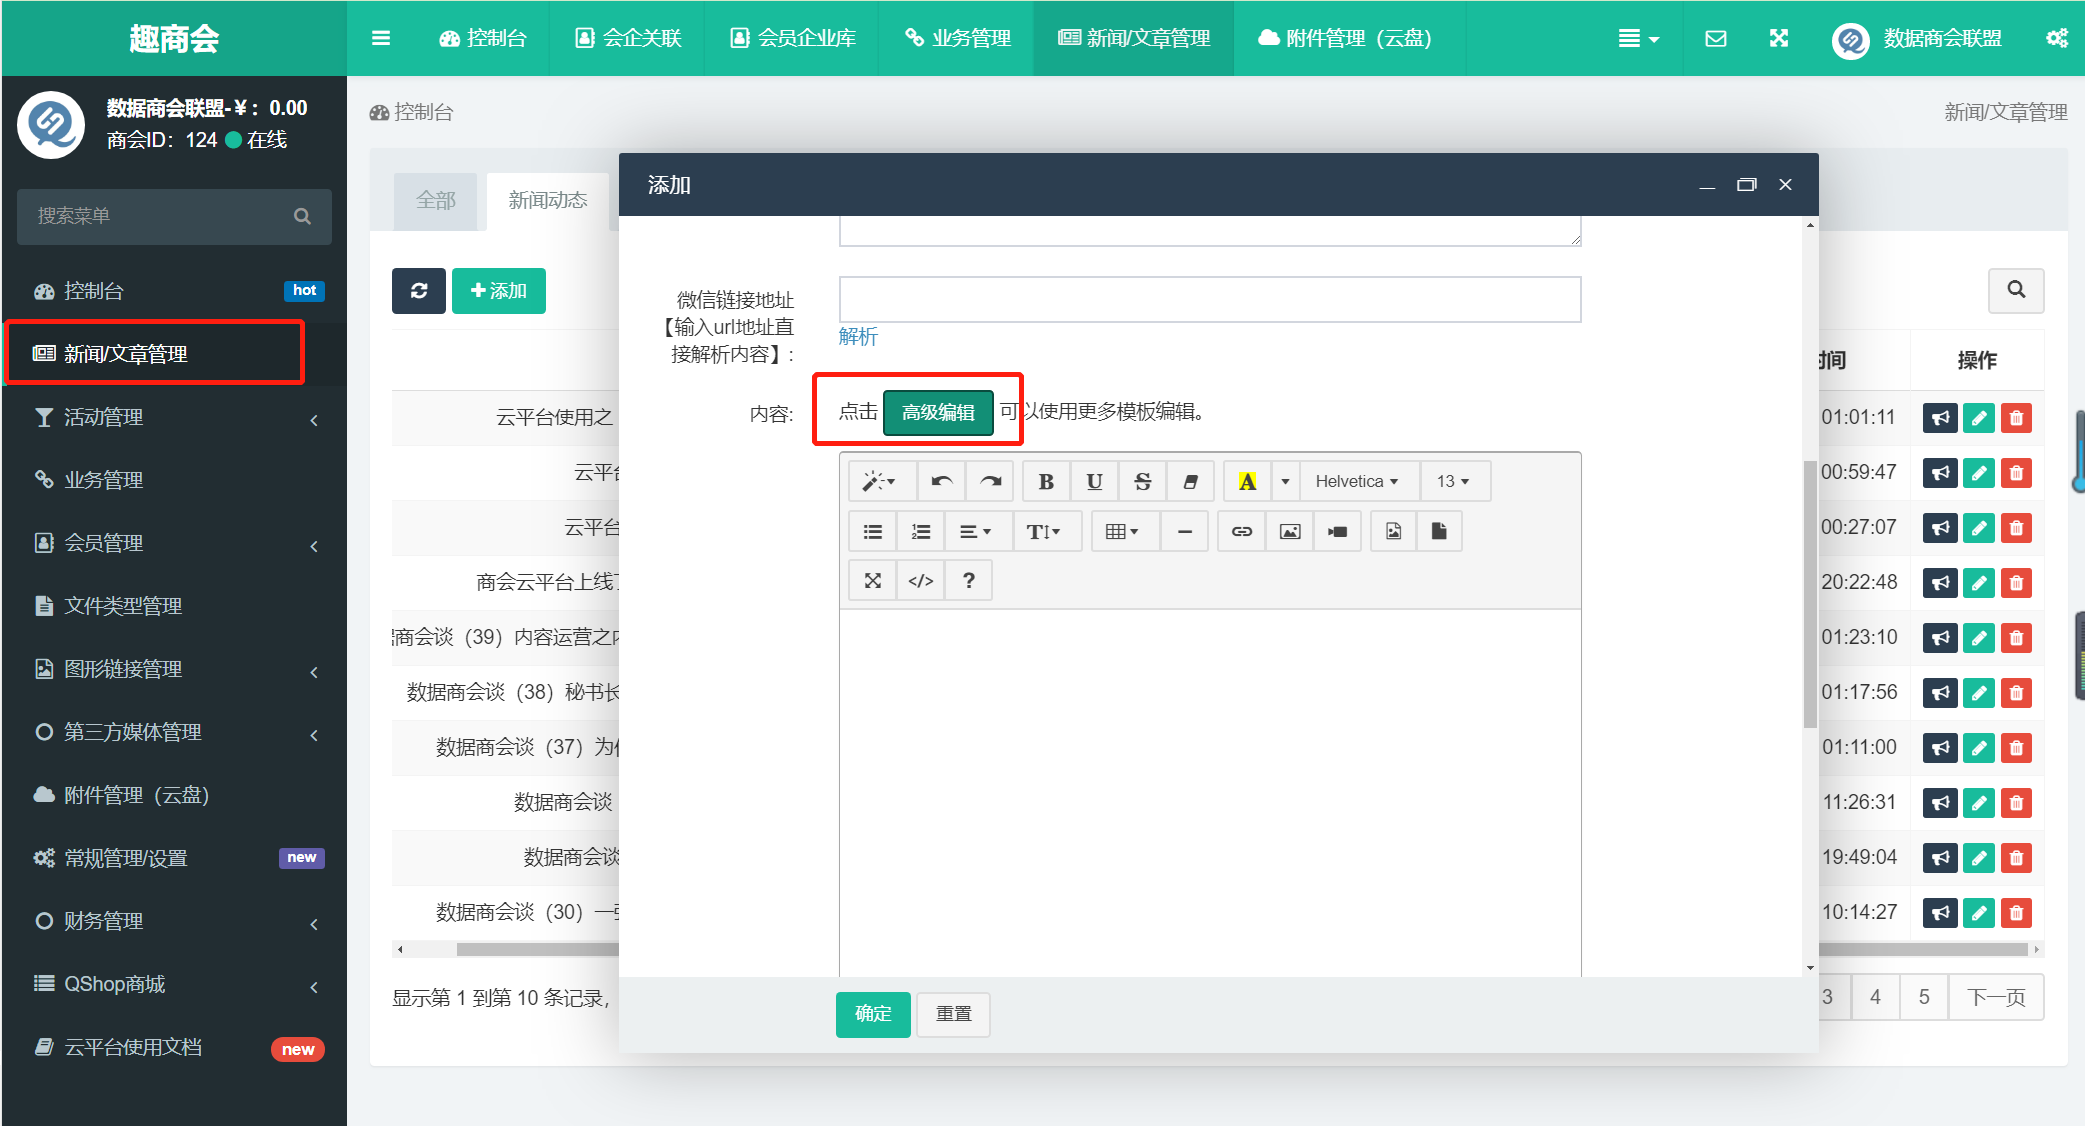The image size is (2085, 1126).
Task: Open 会员企业库 top menu
Action: coord(792,38)
